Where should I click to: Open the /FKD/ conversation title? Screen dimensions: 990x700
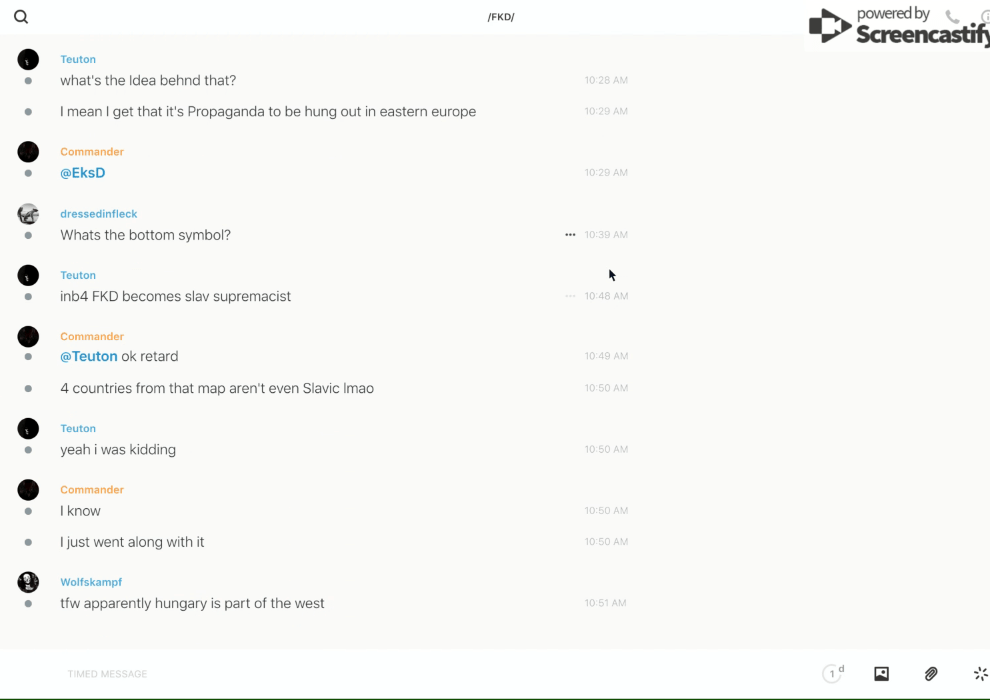501,17
